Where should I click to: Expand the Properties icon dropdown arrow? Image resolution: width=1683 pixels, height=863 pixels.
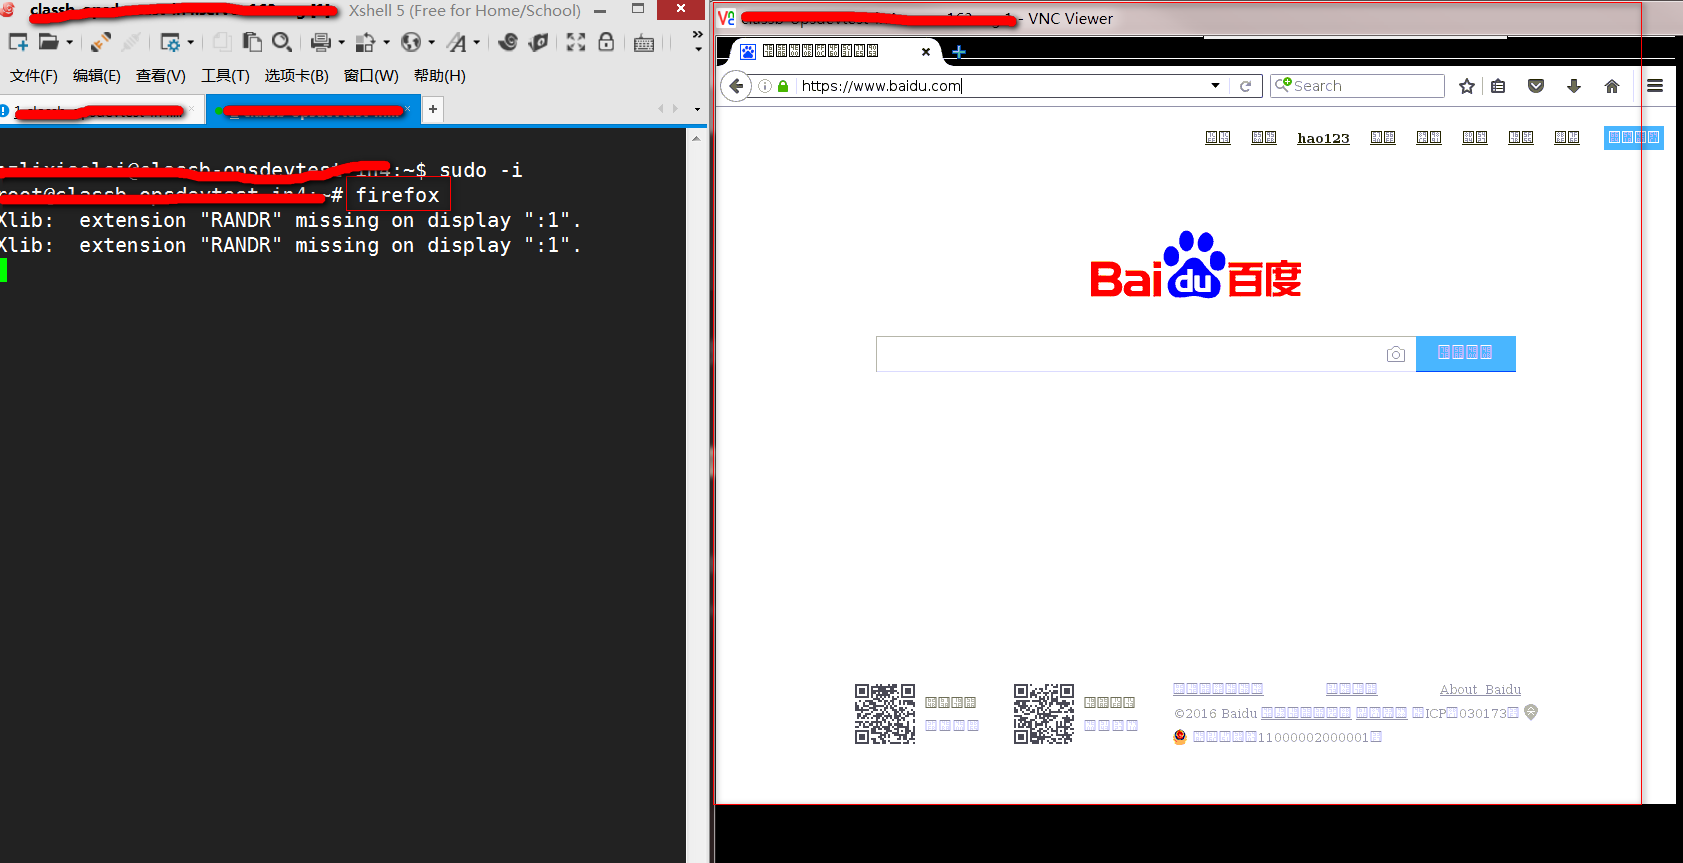tap(190, 42)
